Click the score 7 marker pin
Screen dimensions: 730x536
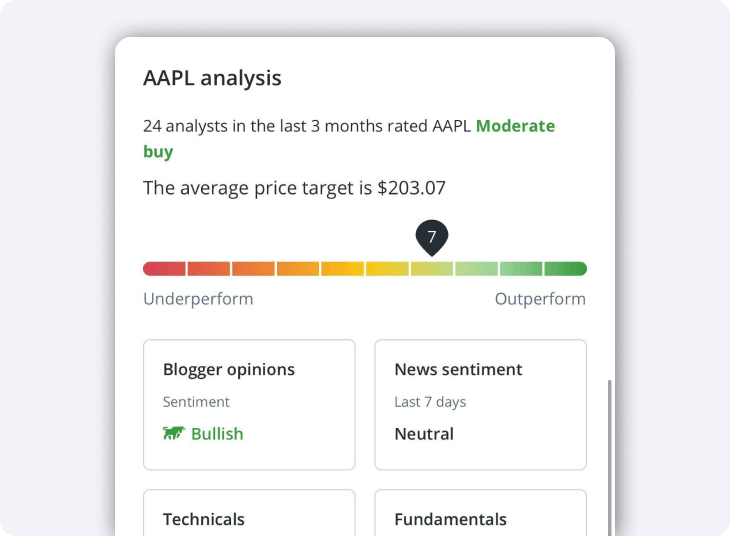(x=432, y=238)
